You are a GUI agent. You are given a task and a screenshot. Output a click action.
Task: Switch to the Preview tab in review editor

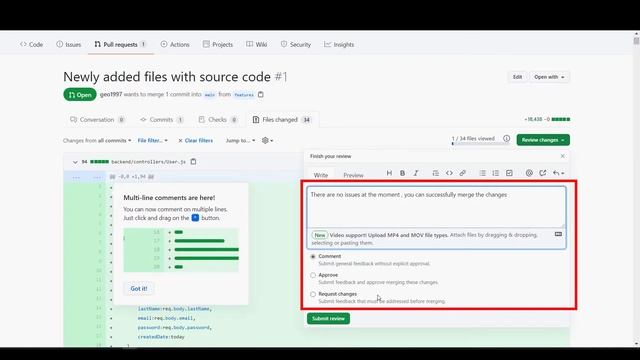[x=353, y=175]
